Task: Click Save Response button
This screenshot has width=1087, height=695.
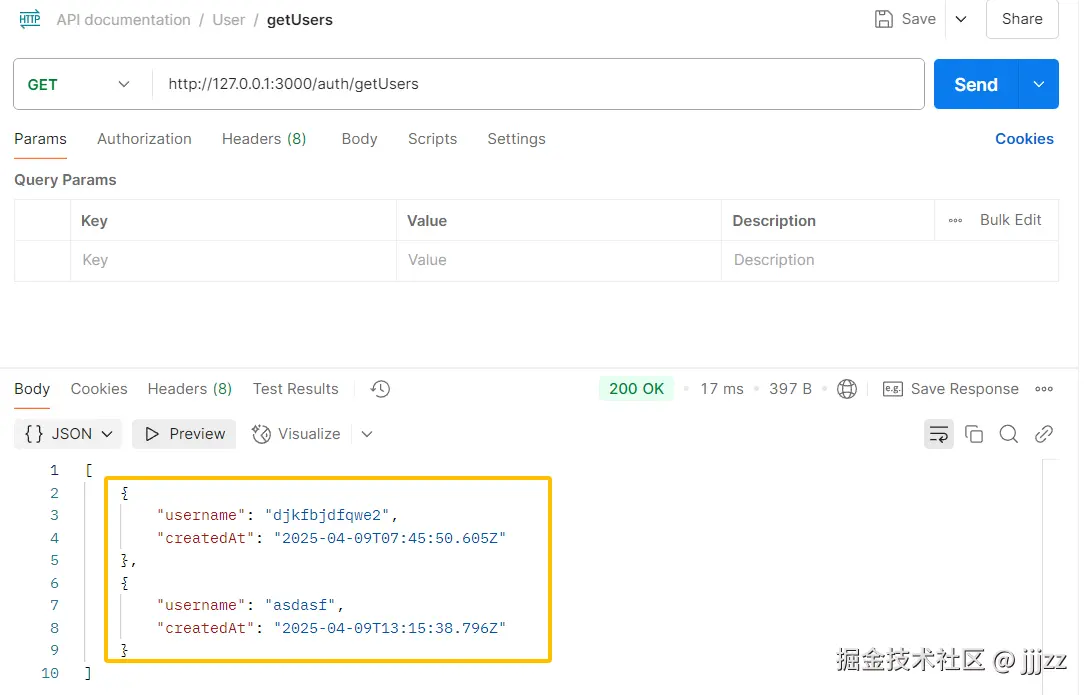Action: 950,389
